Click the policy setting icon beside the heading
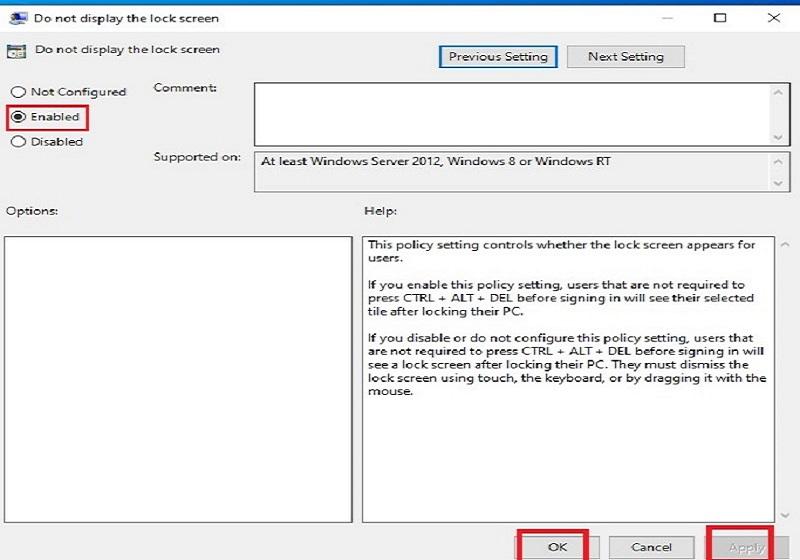The image size is (800, 560). pyautogui.click(x=17, y=50)
